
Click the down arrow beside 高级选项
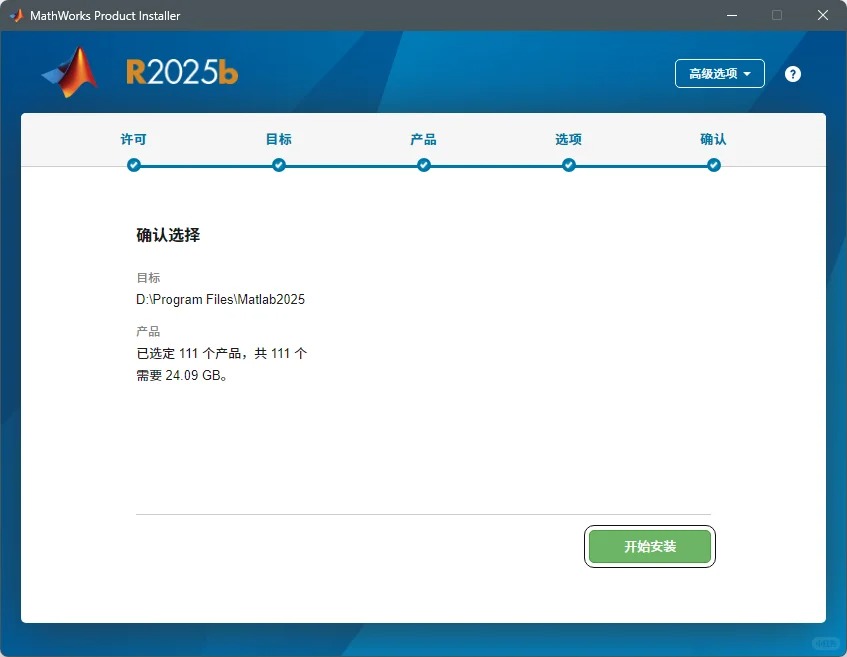coord(746,73)
